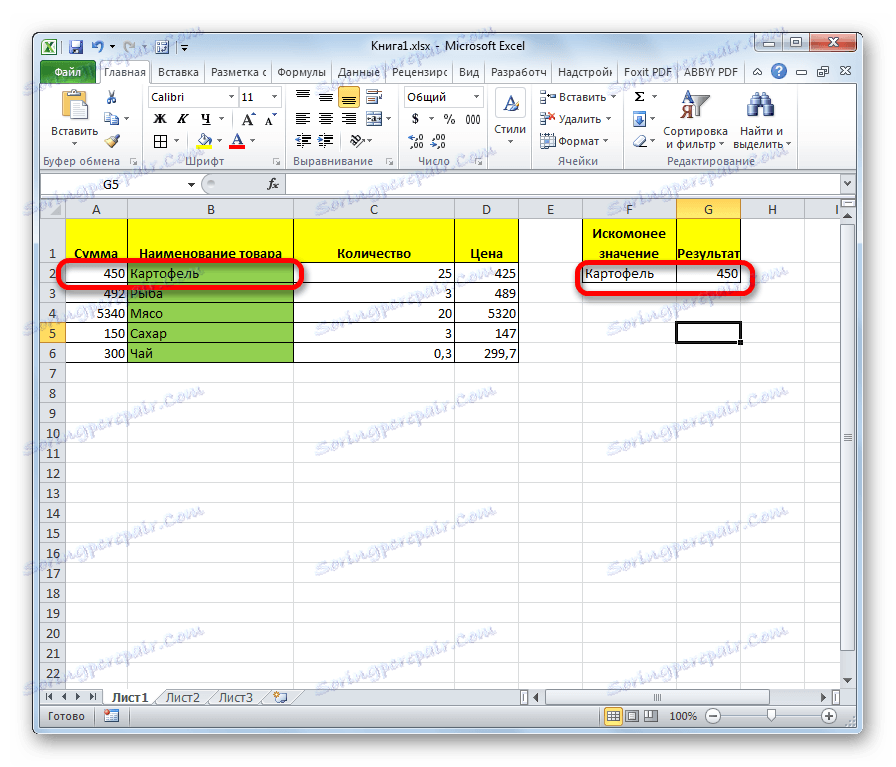This screenshot has height=767, width=896.
Task: Click the Decrease Decimal icon
Action: [438, 141]
